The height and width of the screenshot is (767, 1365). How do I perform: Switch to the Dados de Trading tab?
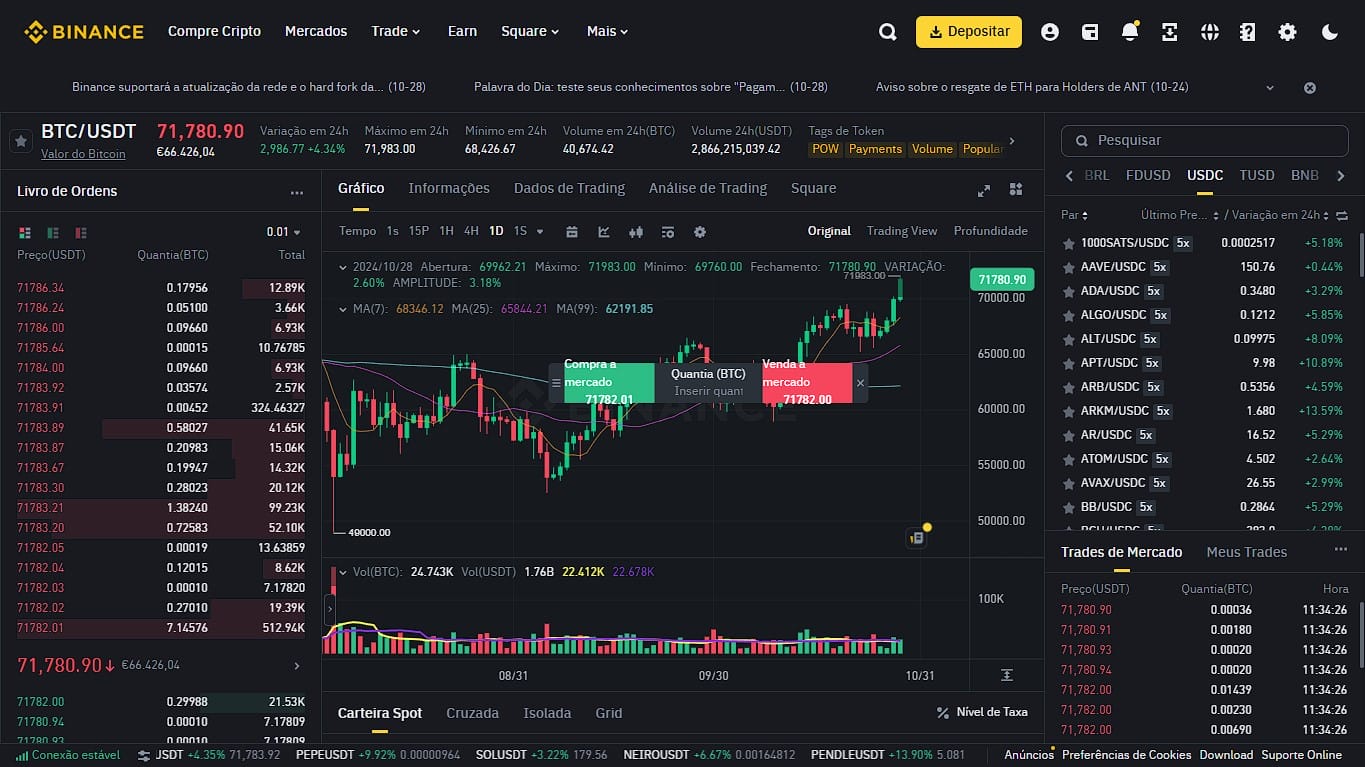[569, 188]
